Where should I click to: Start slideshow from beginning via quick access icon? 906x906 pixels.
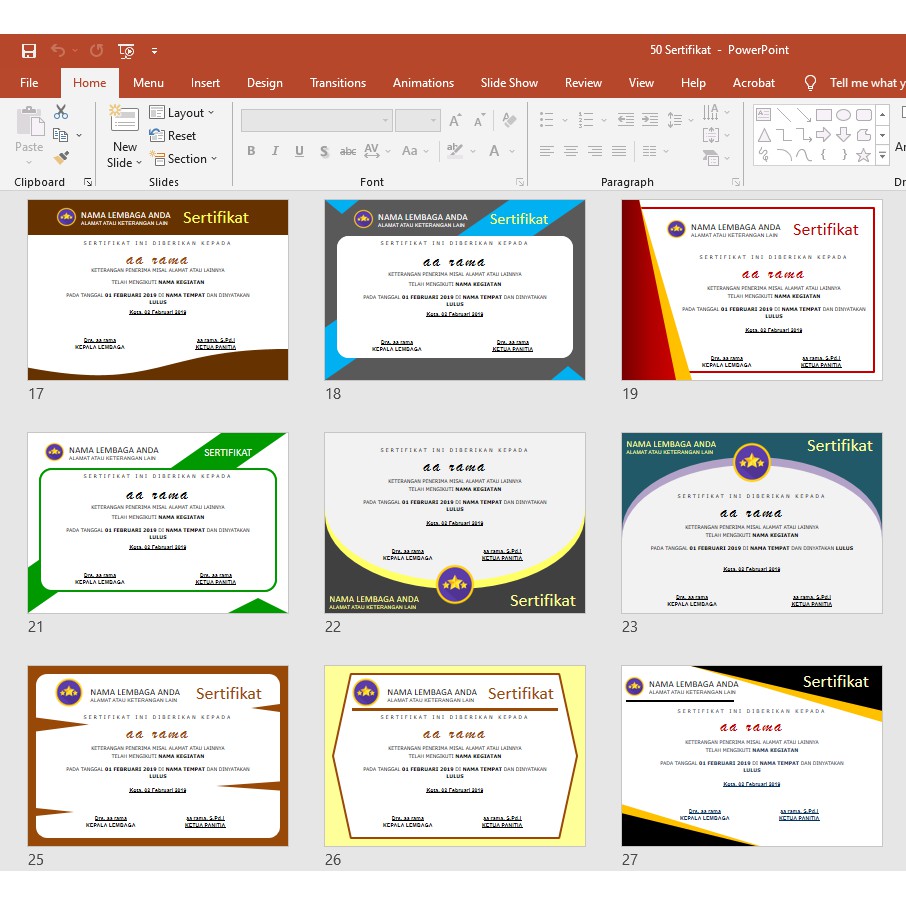coord(126,50)
